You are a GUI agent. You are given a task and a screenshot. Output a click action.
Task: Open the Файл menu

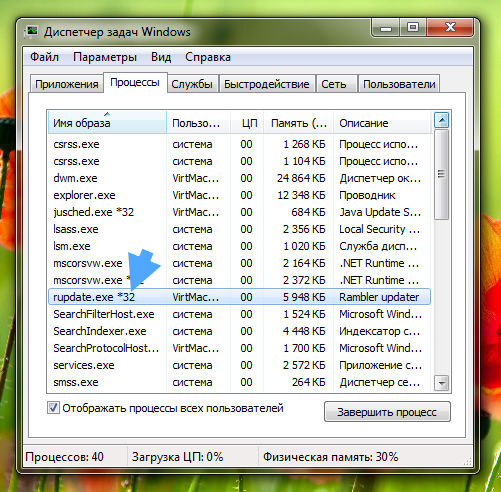pos(44,57)
